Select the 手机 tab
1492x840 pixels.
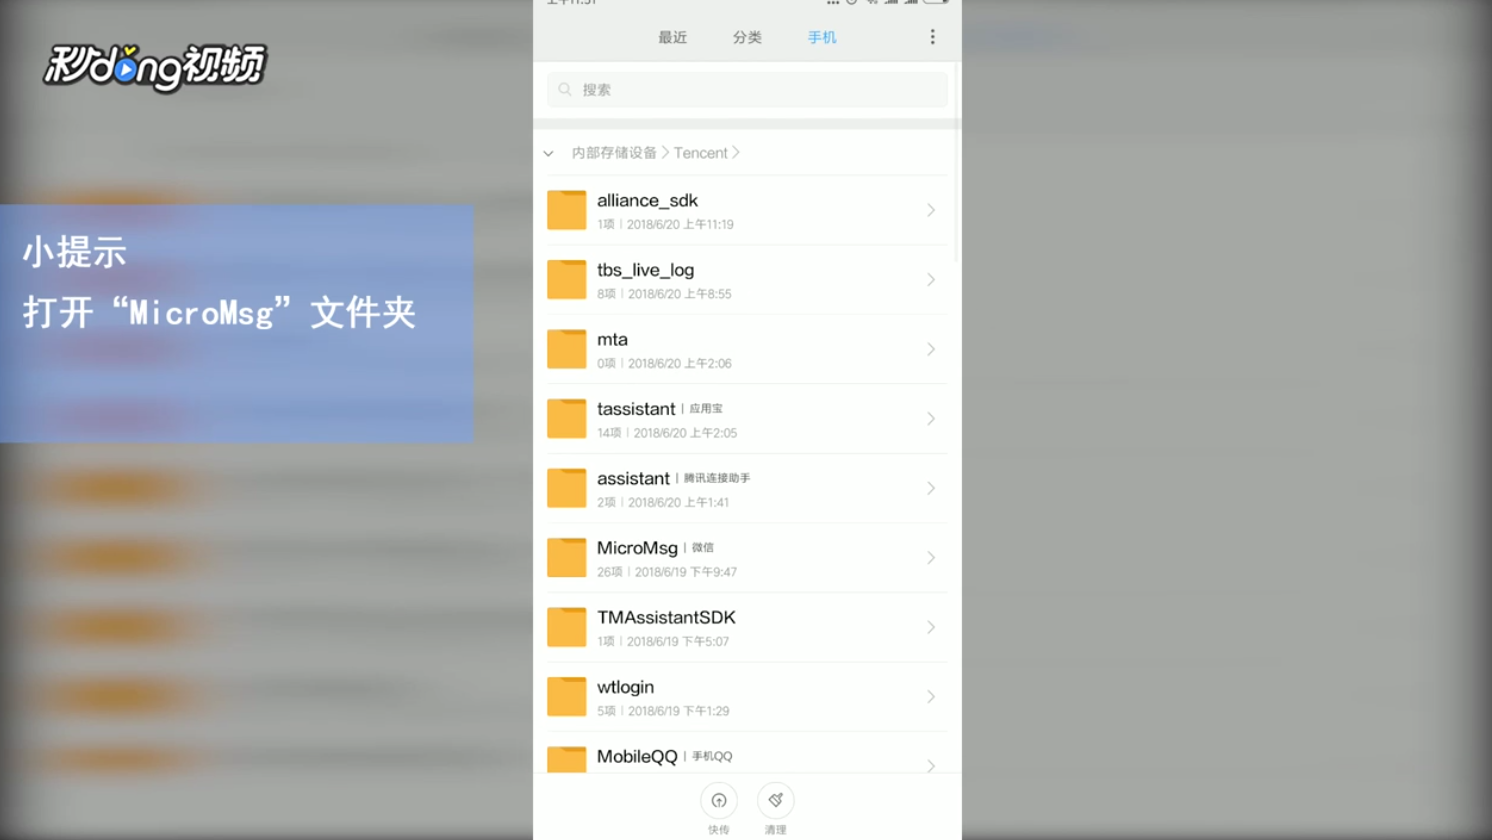point(822,37)
